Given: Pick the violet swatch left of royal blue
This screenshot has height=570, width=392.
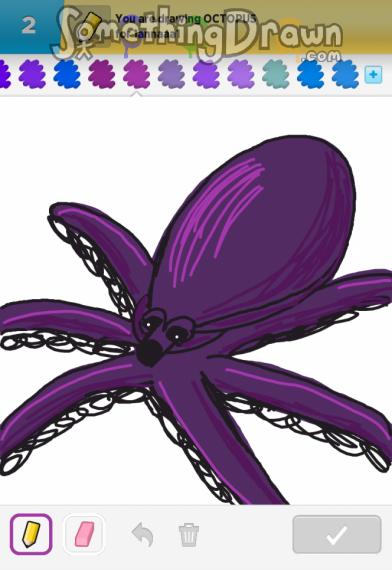Looking at the screenshot, I should click(x=32, y=74).
